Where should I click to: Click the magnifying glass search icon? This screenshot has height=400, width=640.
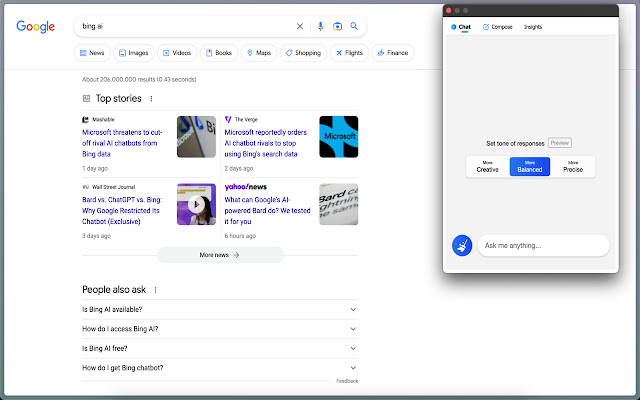point(354,26)
